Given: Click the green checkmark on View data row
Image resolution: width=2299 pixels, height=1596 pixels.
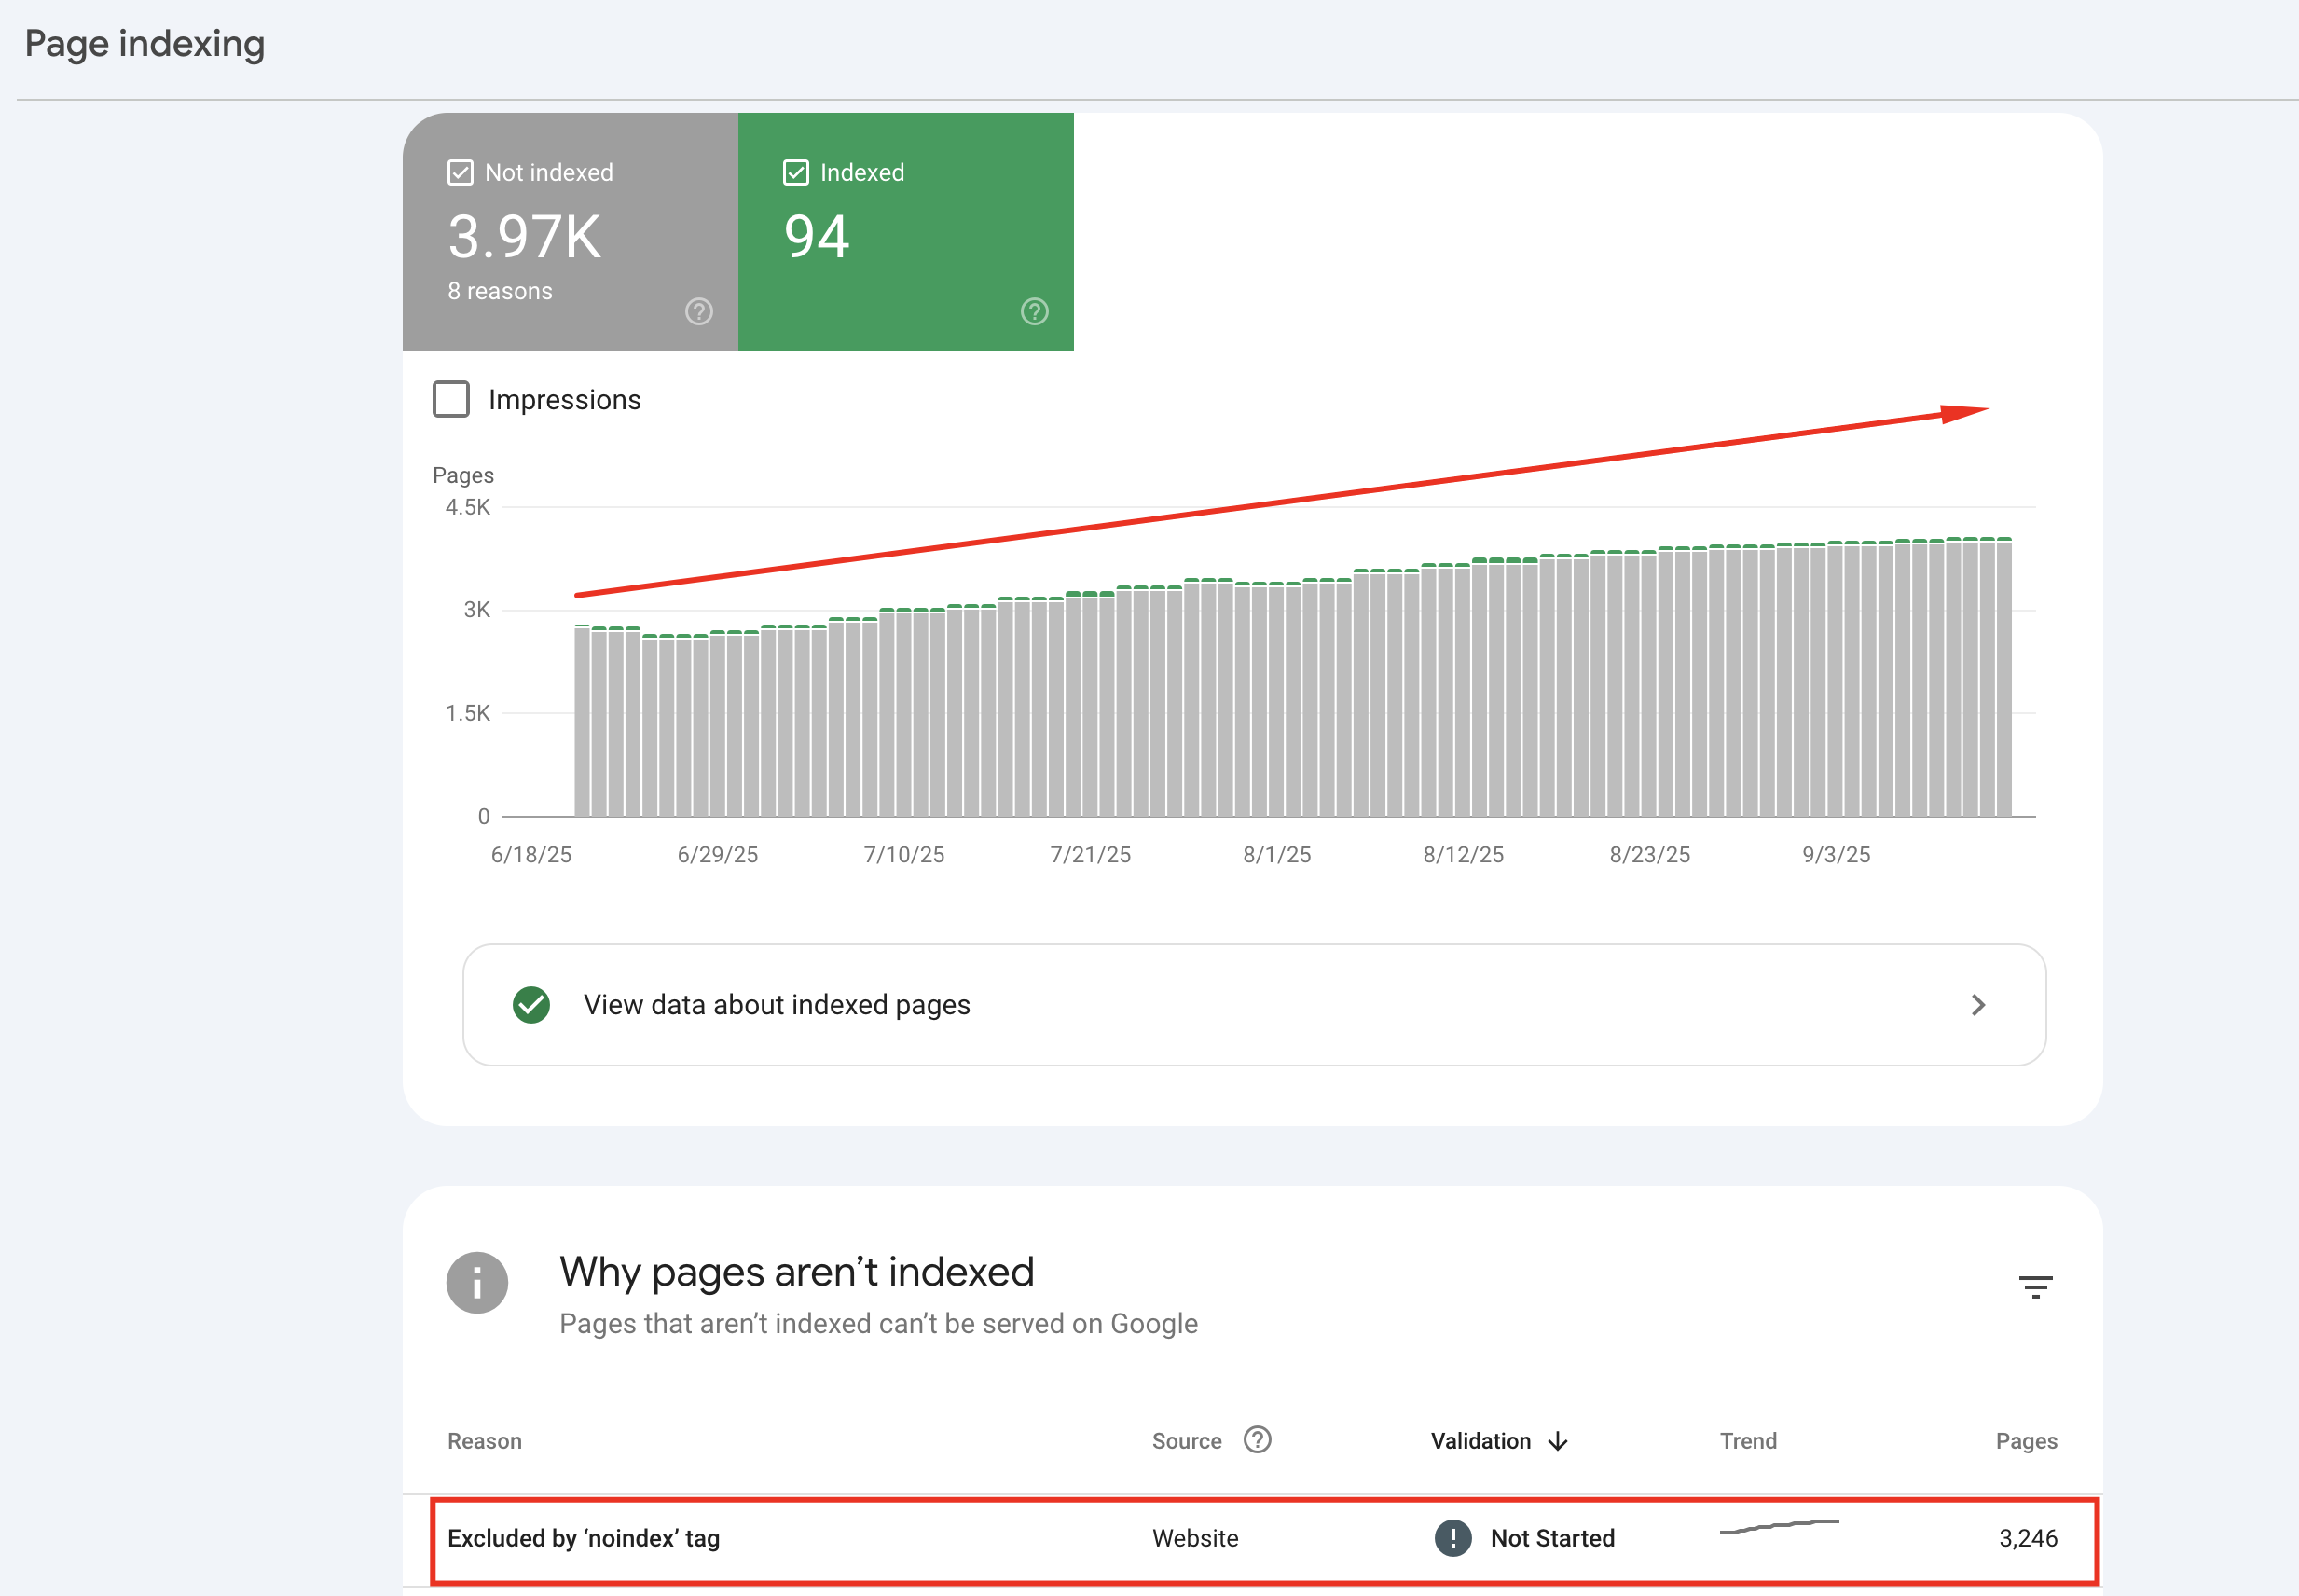Looking at the screenshot, I should [x=531, y=1005].
